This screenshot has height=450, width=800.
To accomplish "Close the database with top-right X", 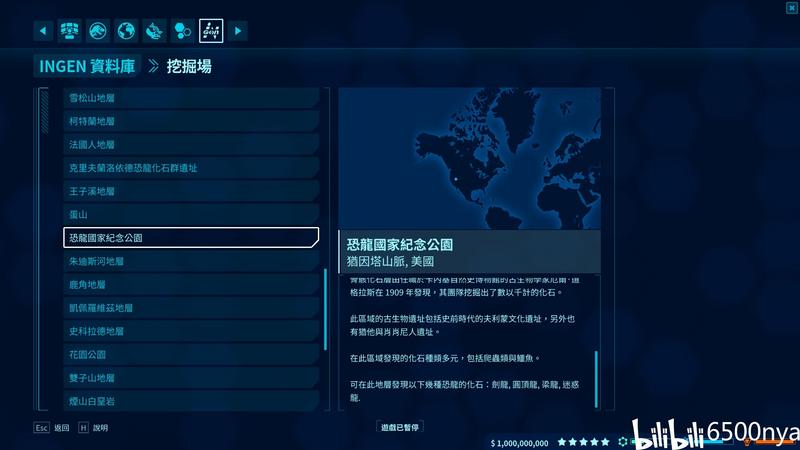I will click(x=792, y=8).
